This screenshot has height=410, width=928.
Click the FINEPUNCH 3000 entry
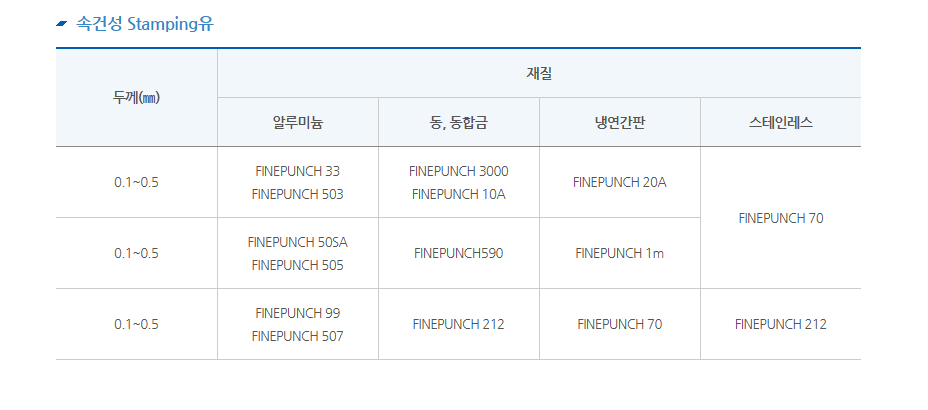[x=459, y=171]
